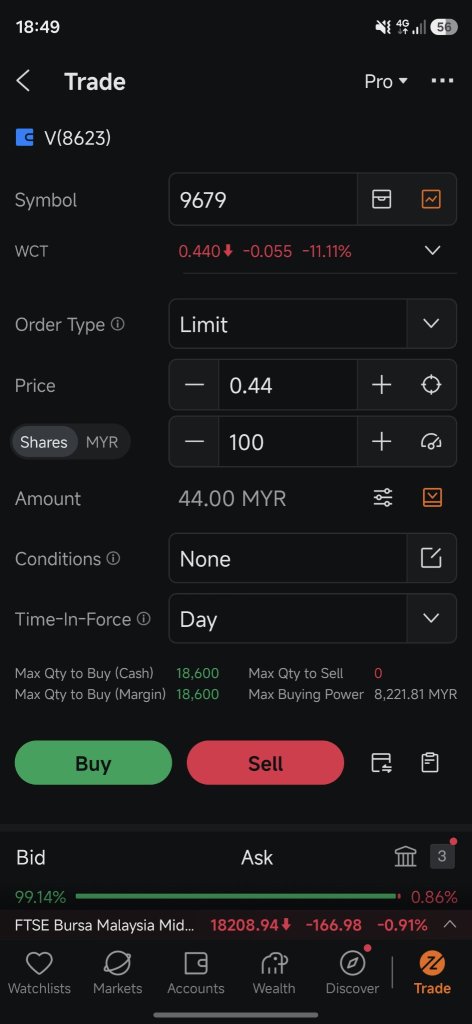Tap the archive box icon next to symbol
The image size is (472, 1024).
click(381, 199)
